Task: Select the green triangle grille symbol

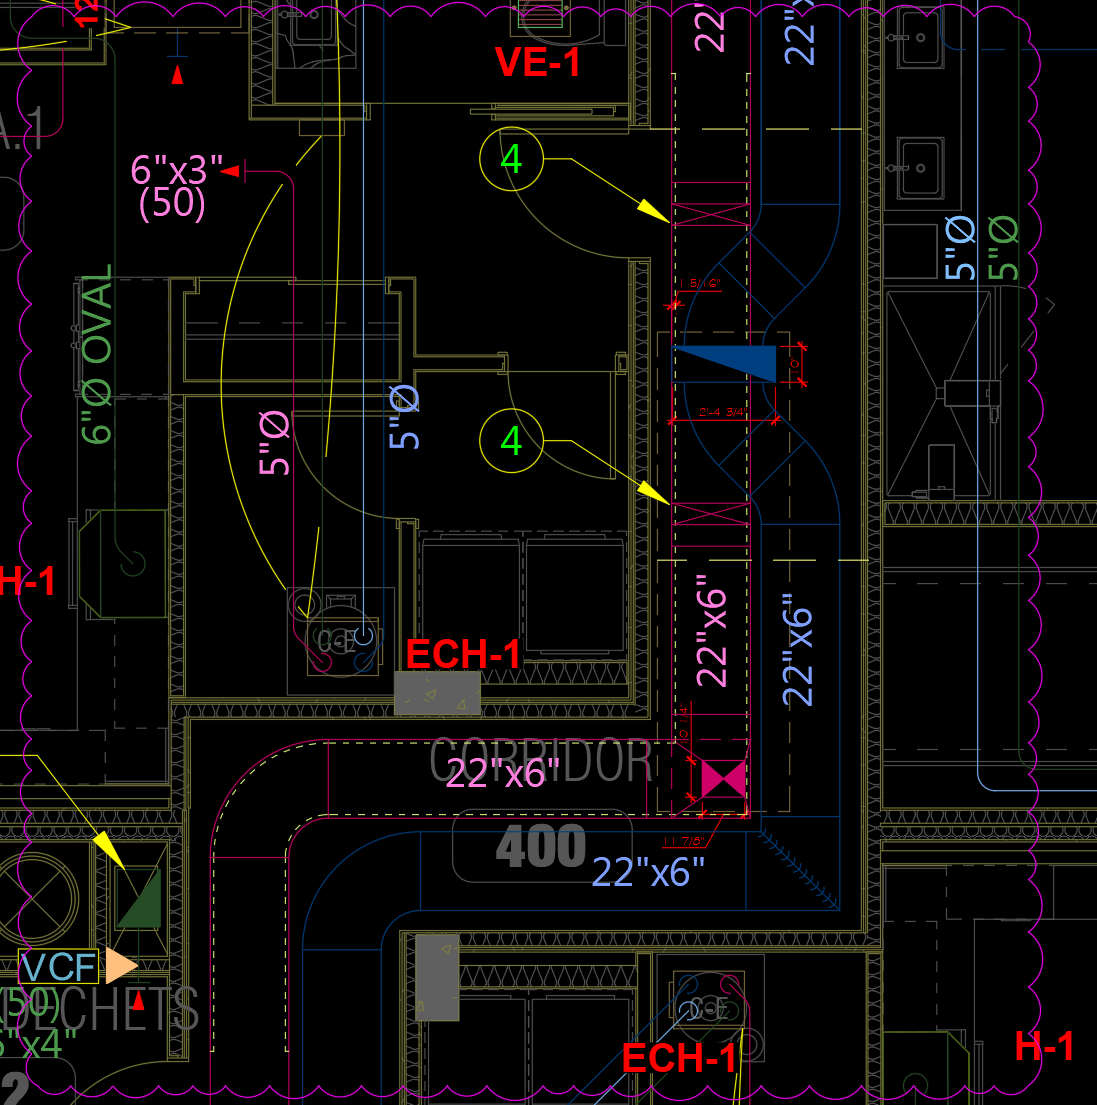Action: pos(138,898)
